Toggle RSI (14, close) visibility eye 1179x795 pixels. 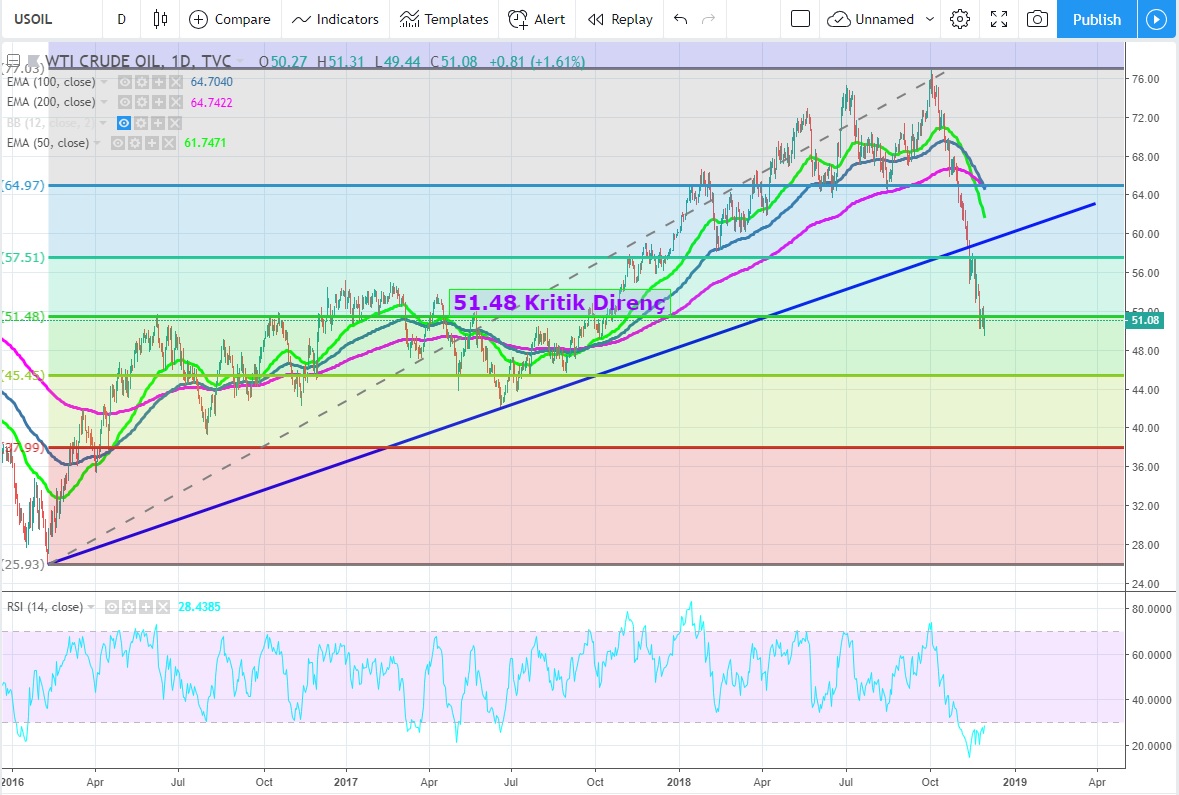coord(112,607)
